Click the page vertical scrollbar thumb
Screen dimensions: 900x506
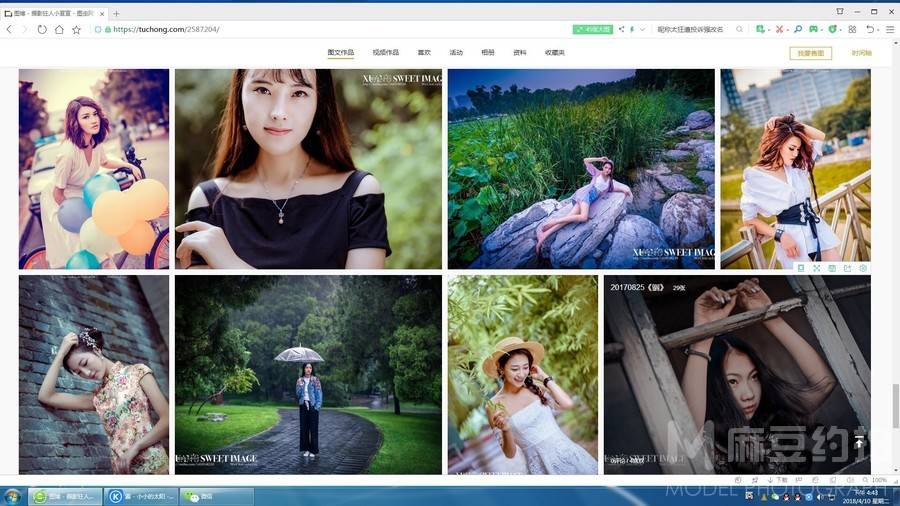click(895, 406)
